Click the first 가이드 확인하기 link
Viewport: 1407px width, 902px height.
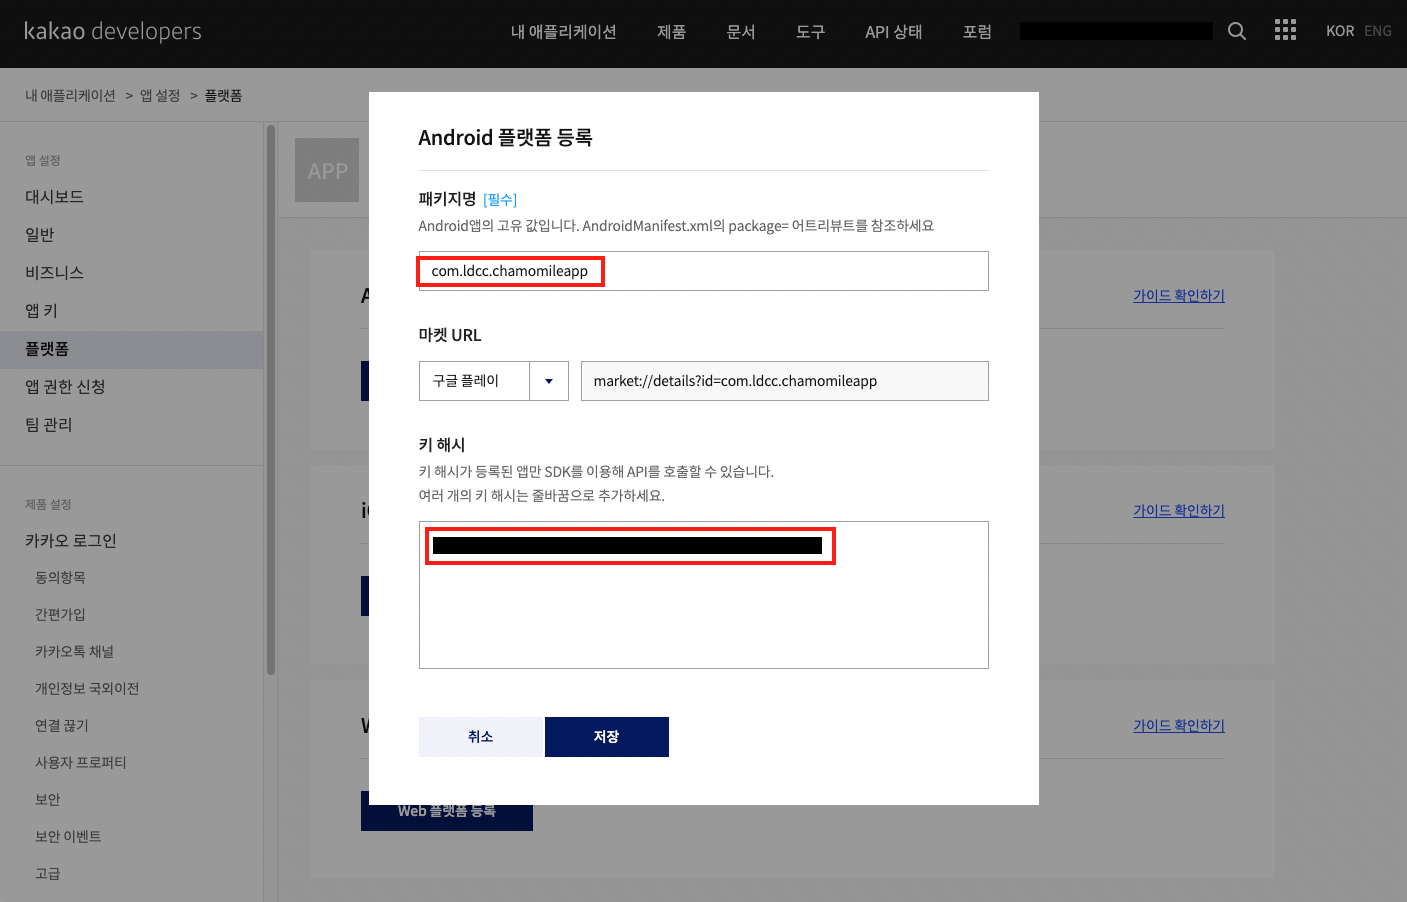pyautogui.click(x=1178, y=296)
